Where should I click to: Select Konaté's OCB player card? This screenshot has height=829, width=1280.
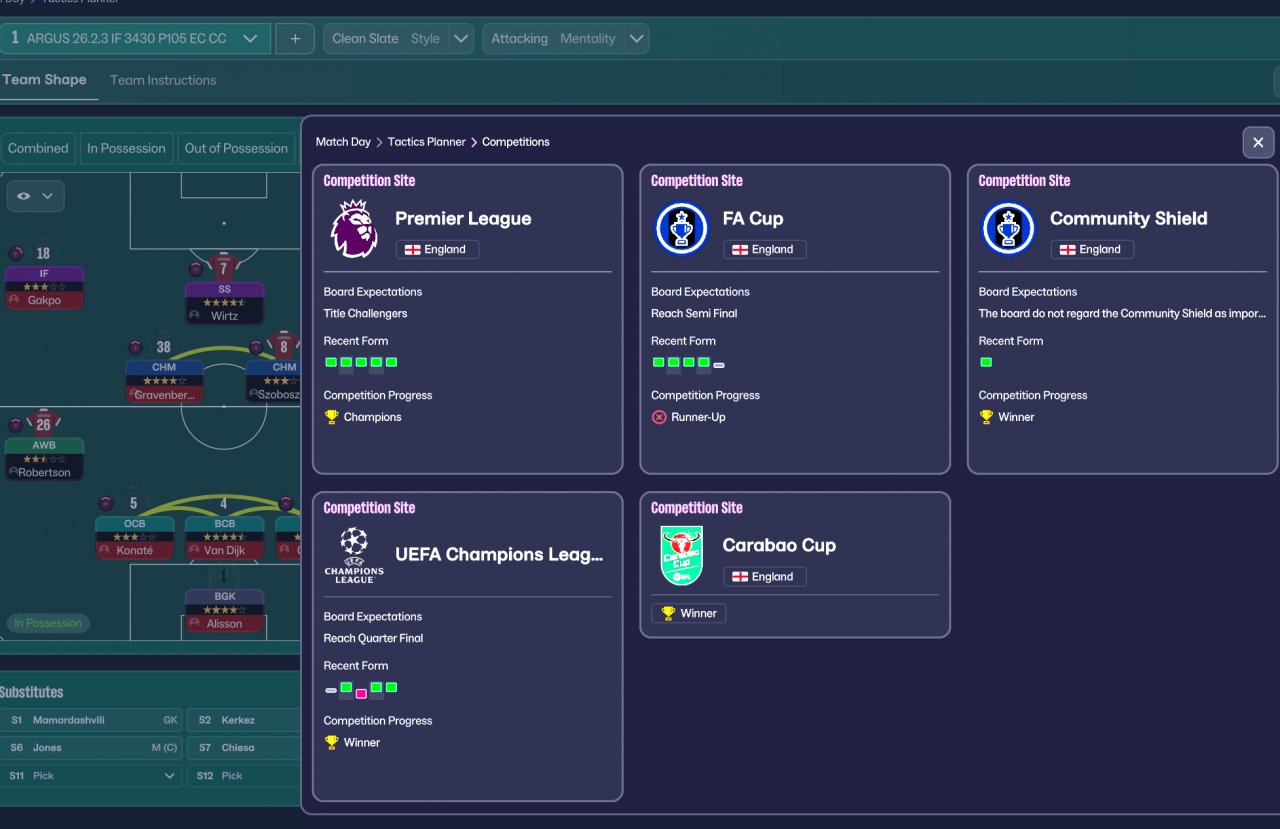click(135, 538)
